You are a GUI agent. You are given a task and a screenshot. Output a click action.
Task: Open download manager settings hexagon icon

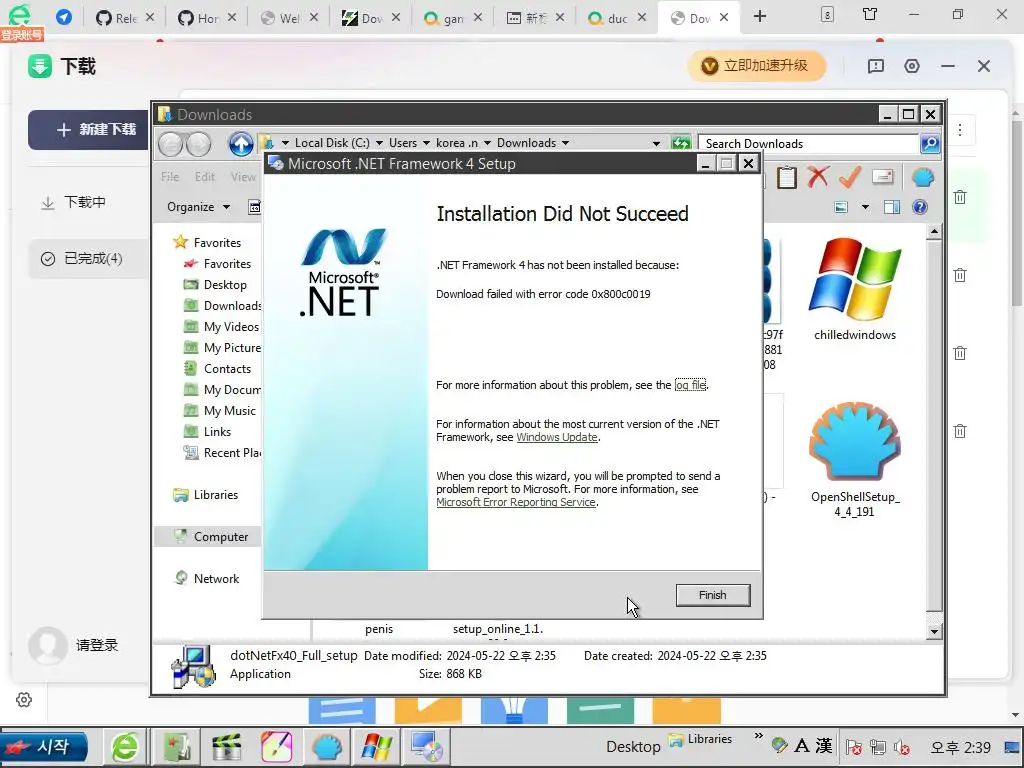[912, 66]
